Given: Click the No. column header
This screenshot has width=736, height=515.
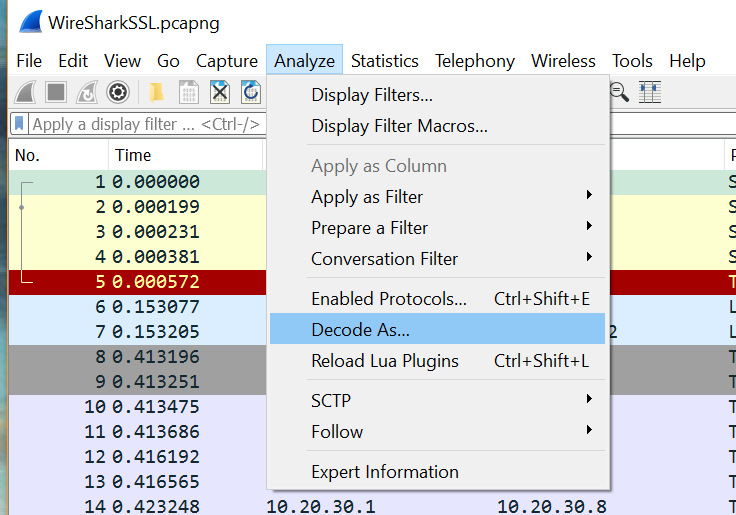Looking at the screenshot, I should pos(59,155).
